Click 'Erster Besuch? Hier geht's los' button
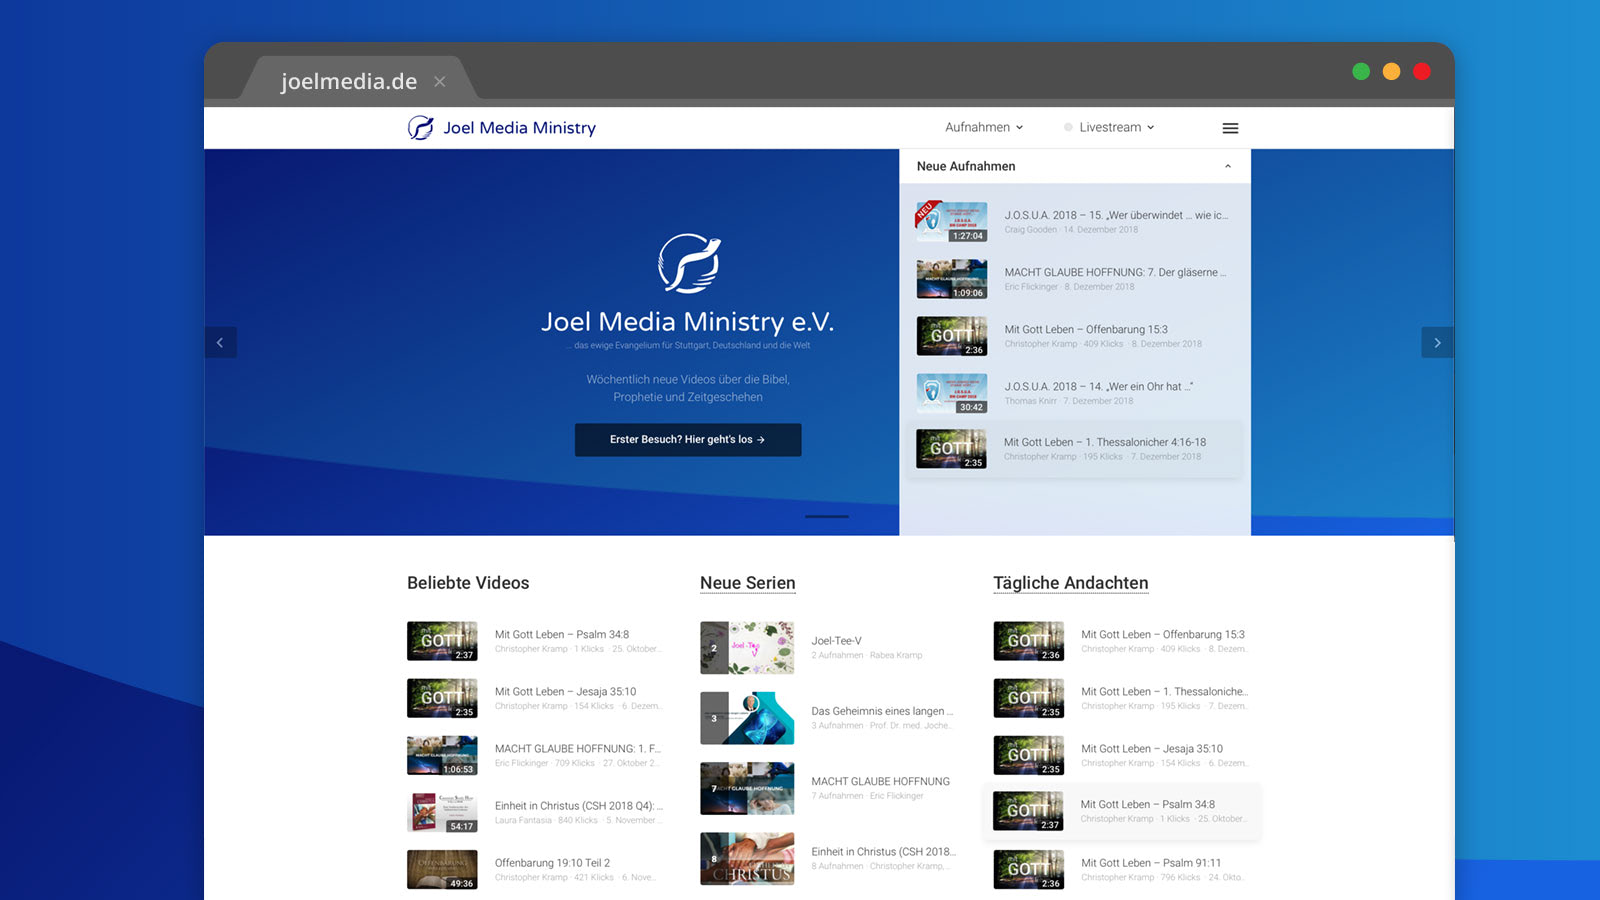This screenshot has height=900, width=1600. 688,440
